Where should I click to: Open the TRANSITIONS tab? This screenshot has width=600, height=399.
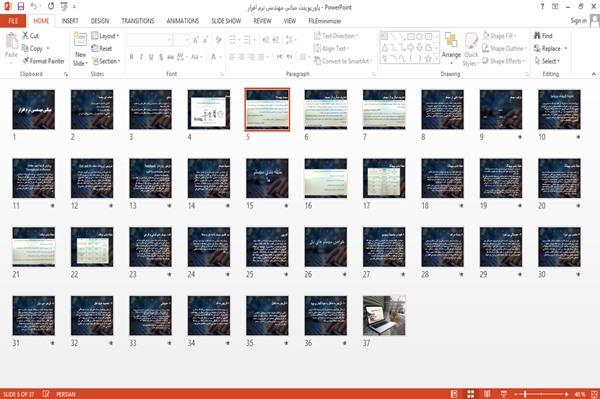(x=138, y=21)
